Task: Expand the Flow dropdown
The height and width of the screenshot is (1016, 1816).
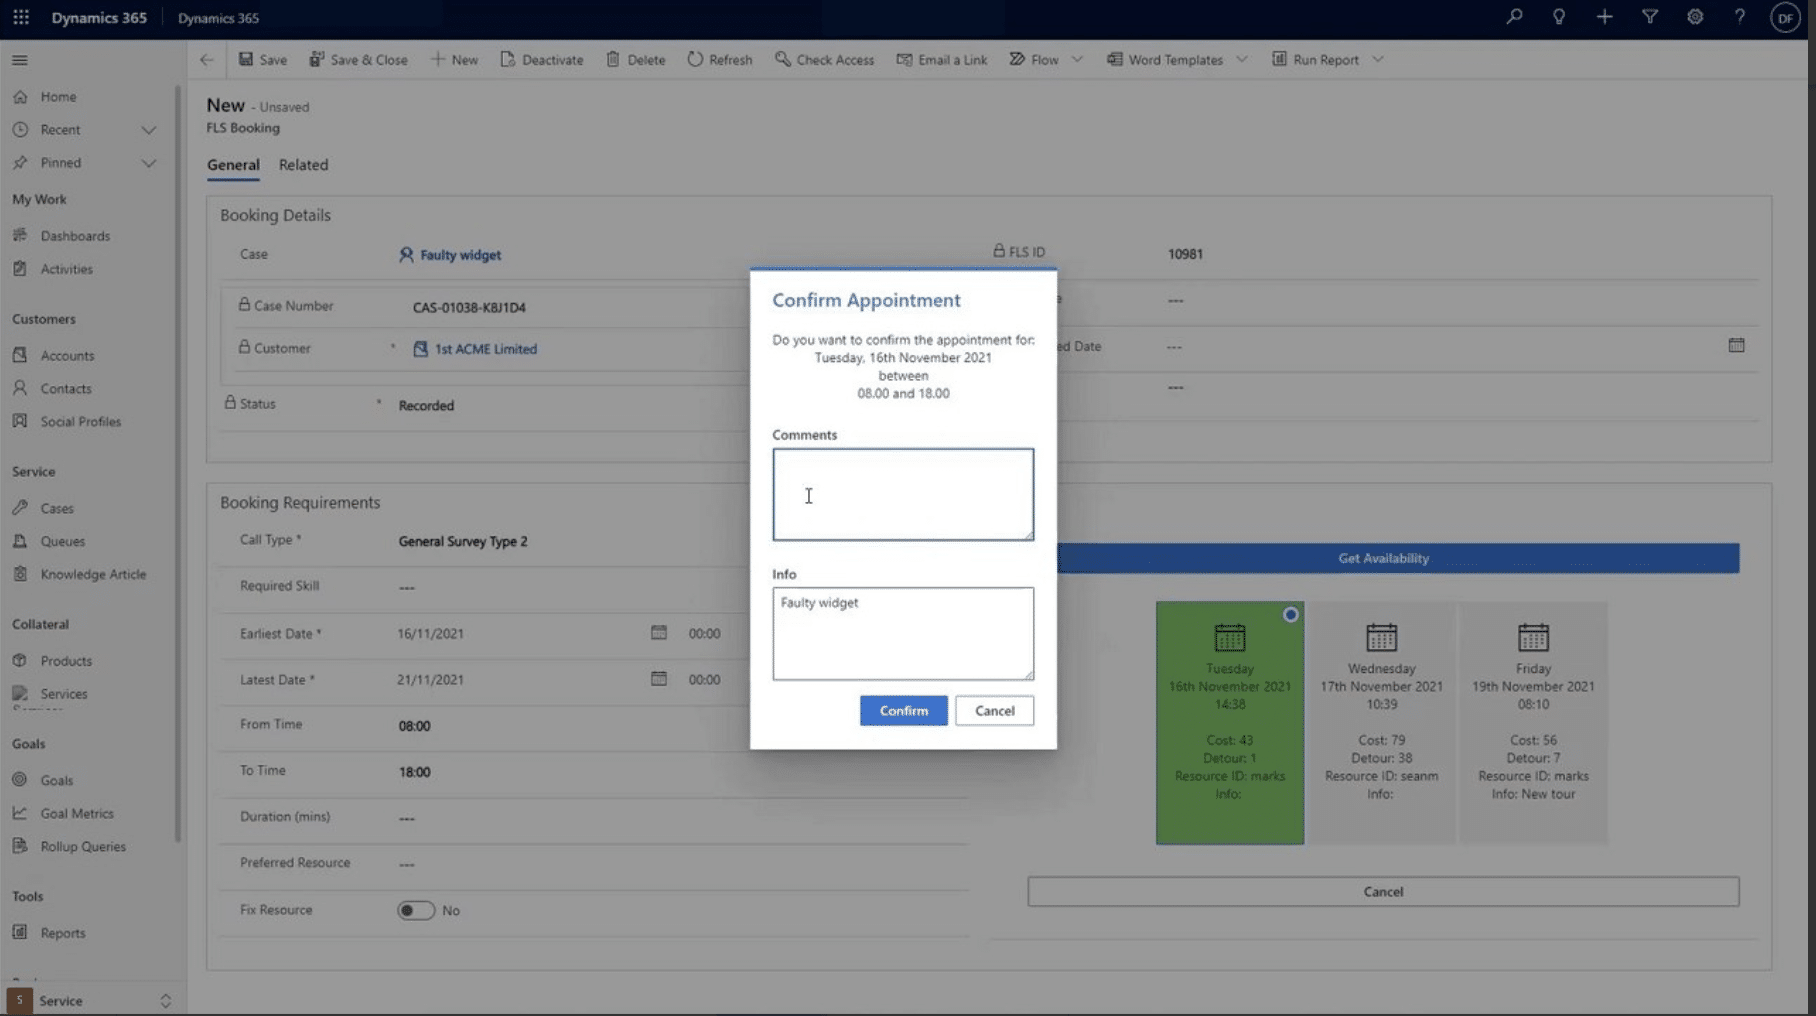Action: (1078, 59)
